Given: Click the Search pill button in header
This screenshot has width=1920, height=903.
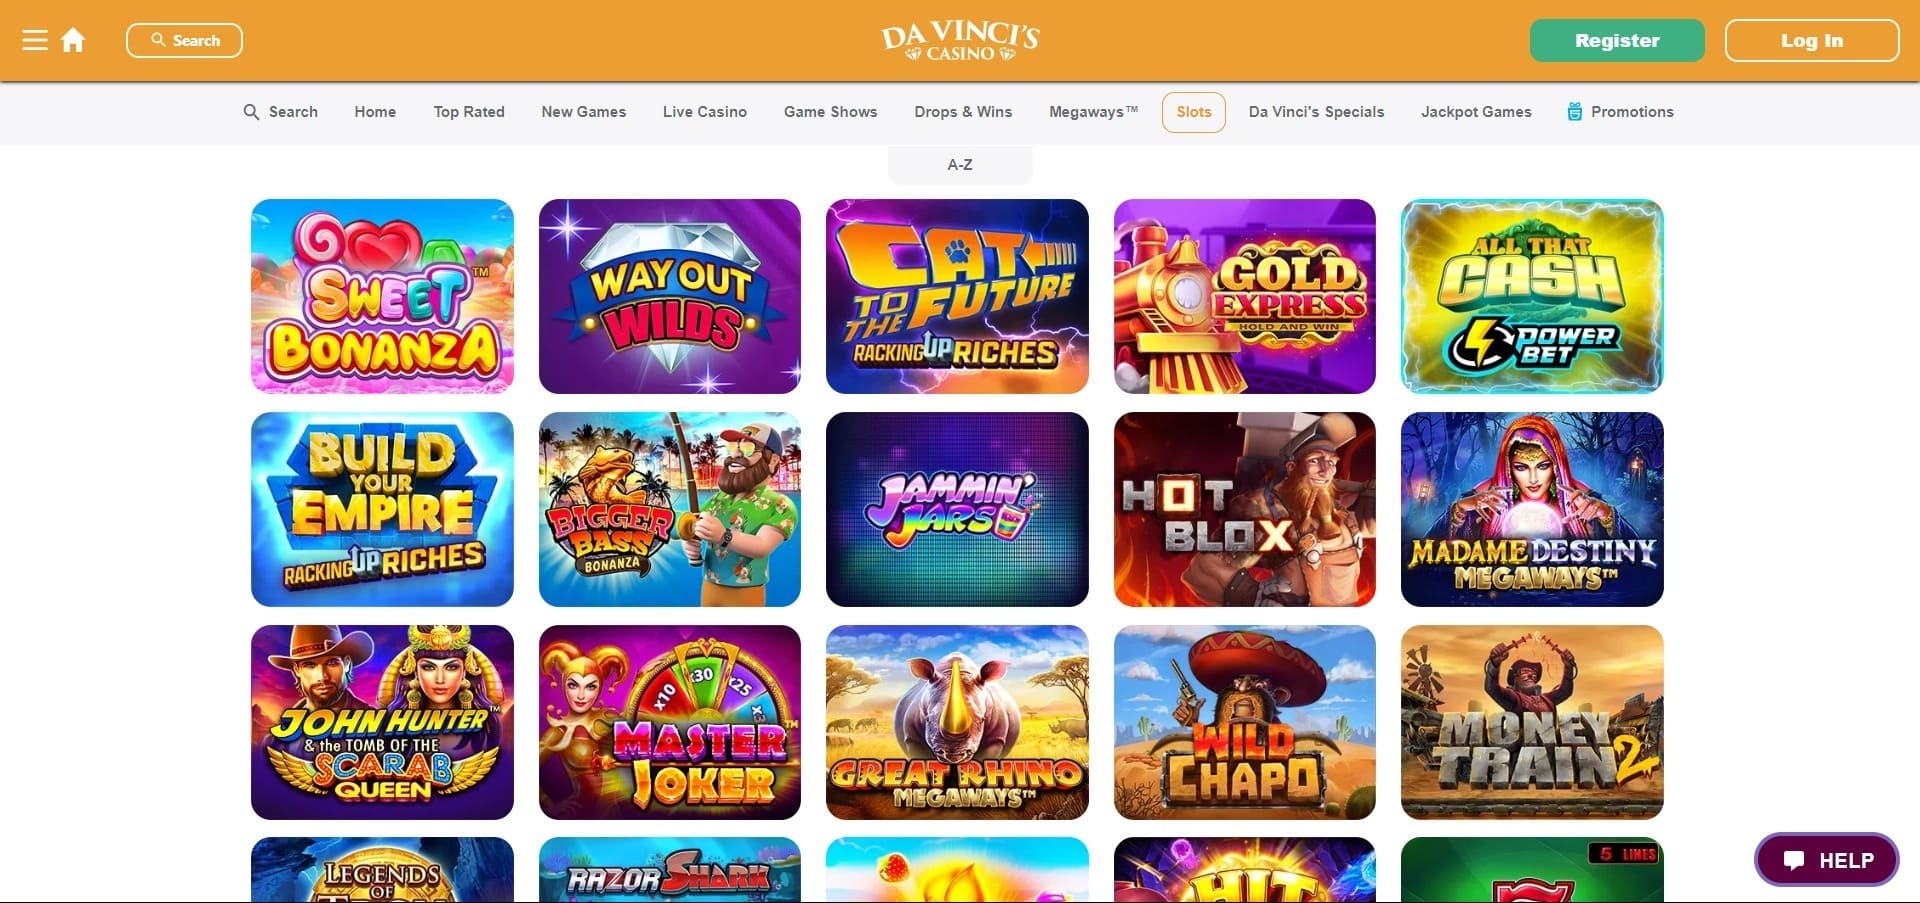Looking at the screenshot, I should pos(184,40).
